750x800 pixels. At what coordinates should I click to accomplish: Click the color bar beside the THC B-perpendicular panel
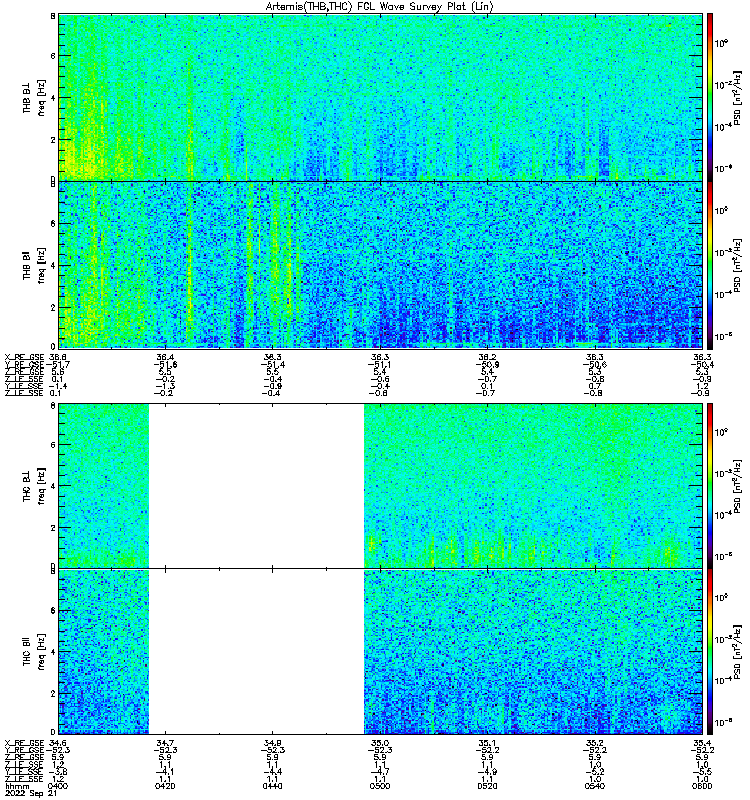[x=710, y=486]
